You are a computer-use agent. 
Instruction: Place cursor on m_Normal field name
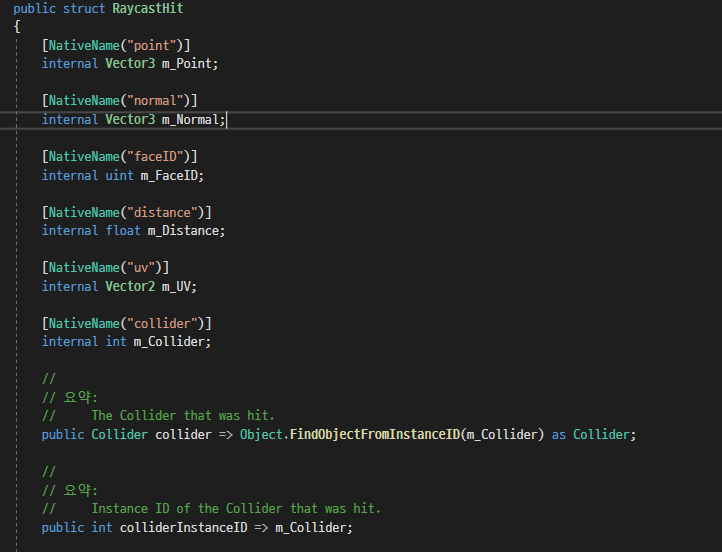[x=190, y=120]
